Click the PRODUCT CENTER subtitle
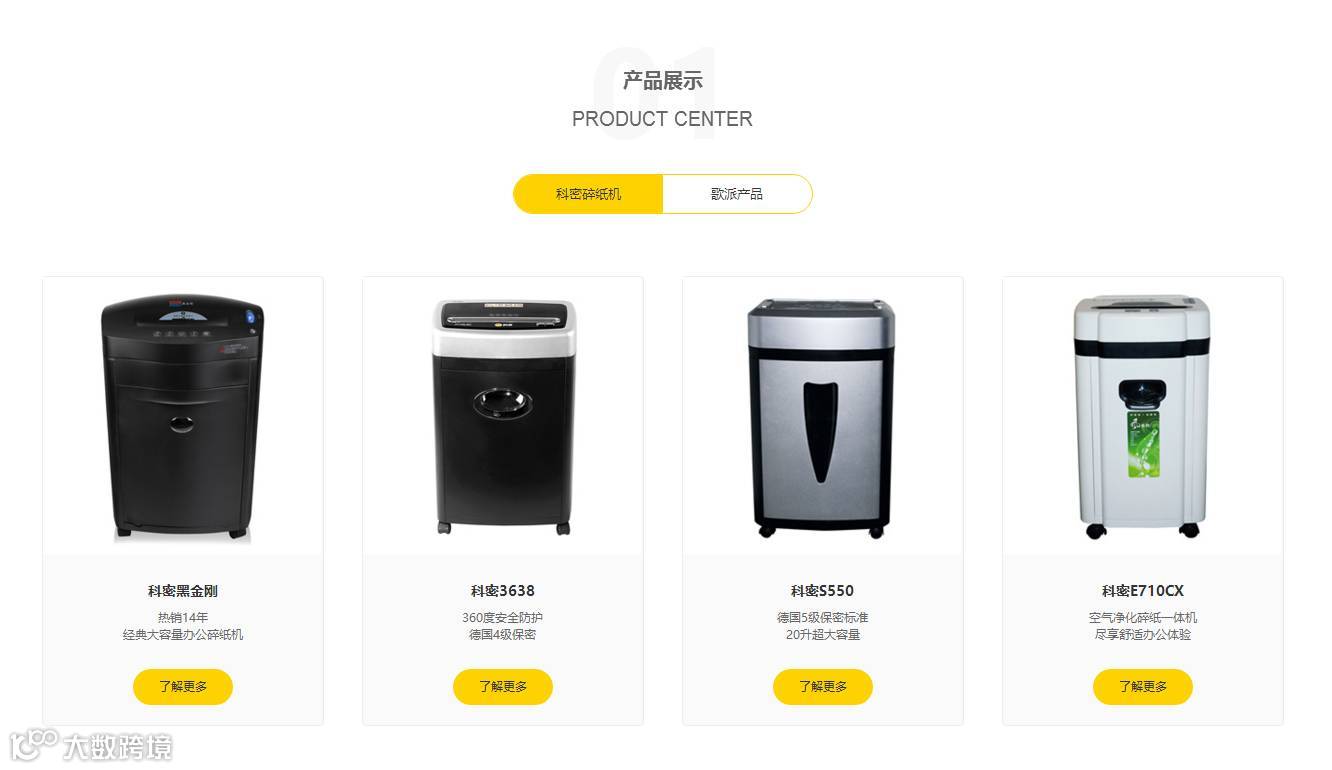The image size is (1332, 770). click(662, 119)
